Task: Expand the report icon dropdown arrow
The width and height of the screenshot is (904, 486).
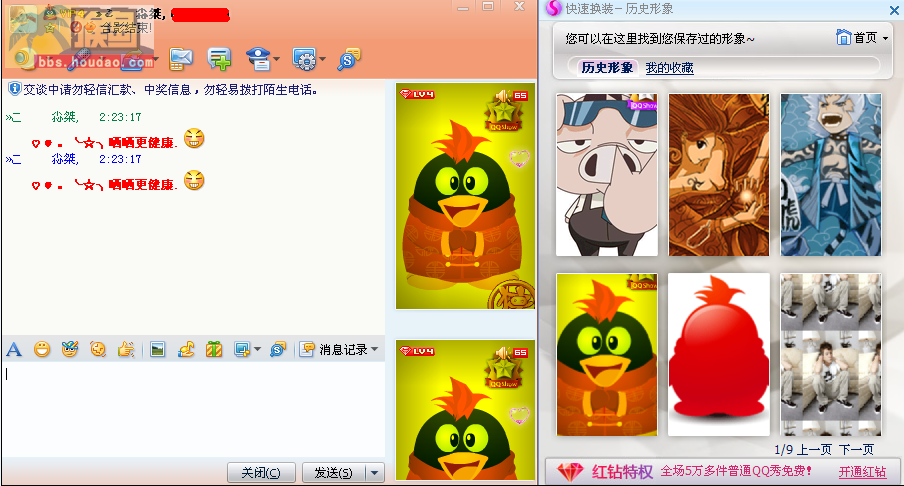Action: pyautogui.click(x=277, y=59)
